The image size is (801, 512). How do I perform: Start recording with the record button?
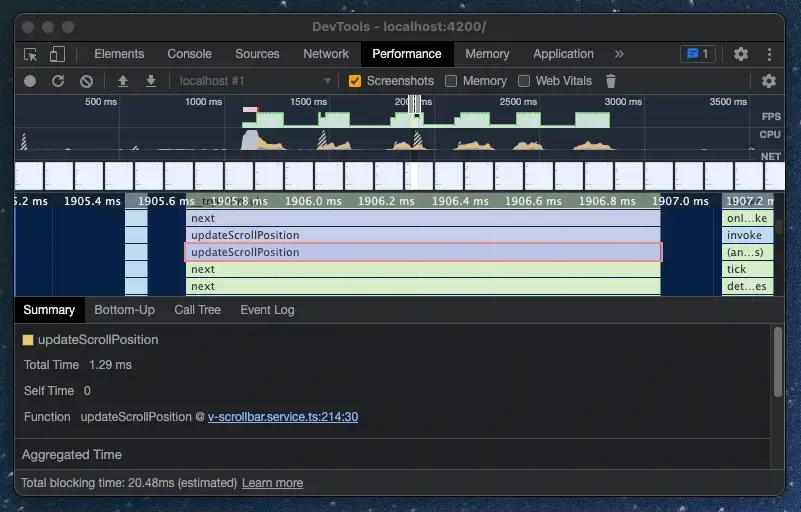[x=30, y=81]
